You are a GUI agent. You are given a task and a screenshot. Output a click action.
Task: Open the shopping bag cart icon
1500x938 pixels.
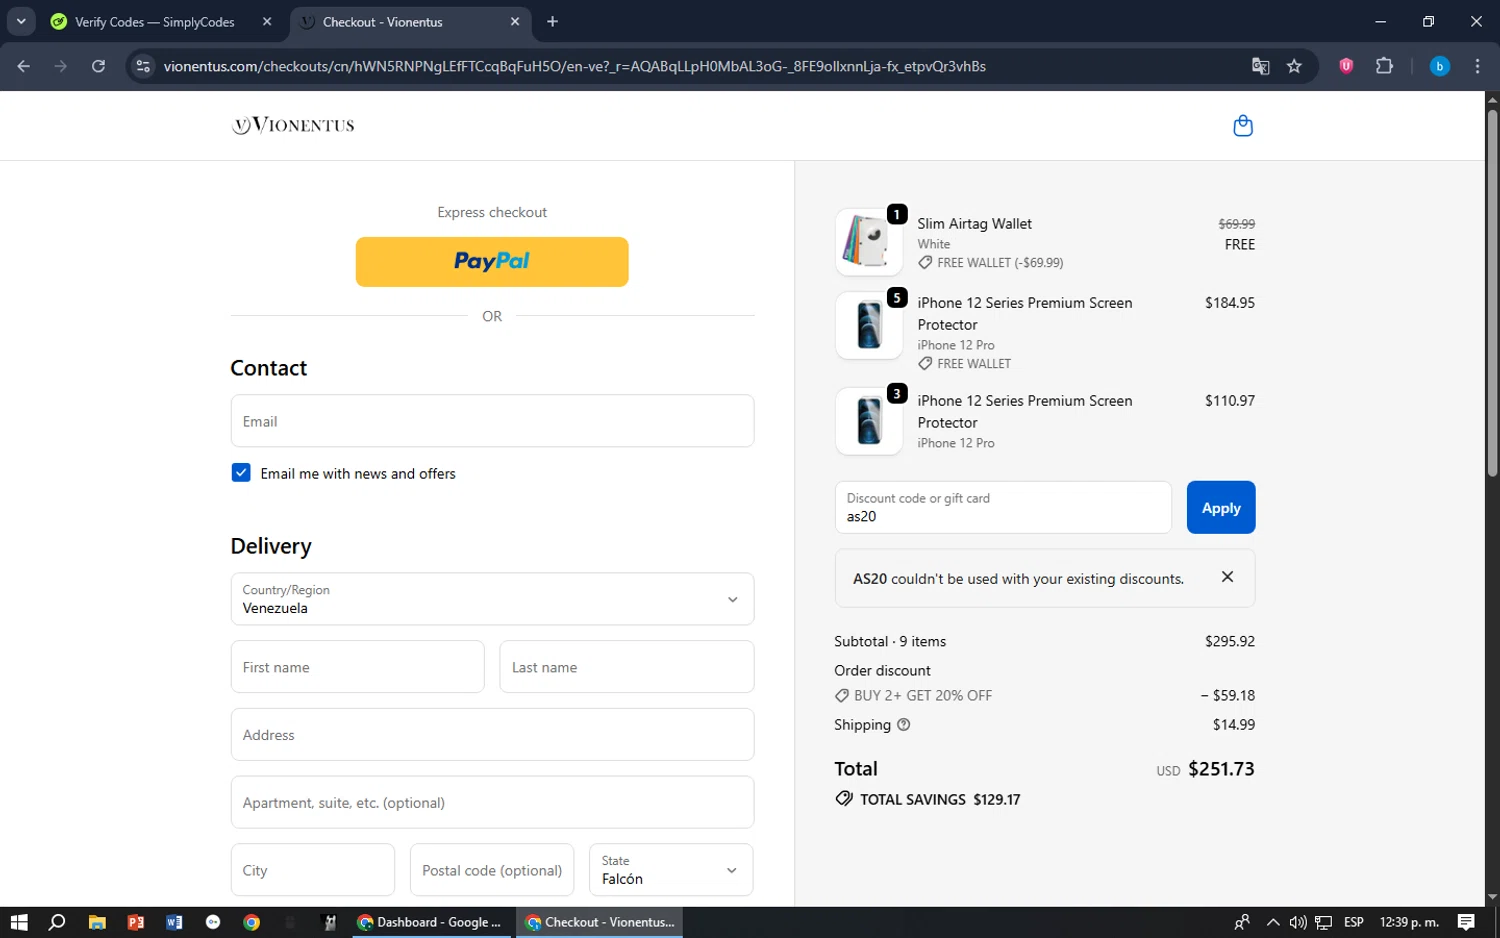(1242, 126)
